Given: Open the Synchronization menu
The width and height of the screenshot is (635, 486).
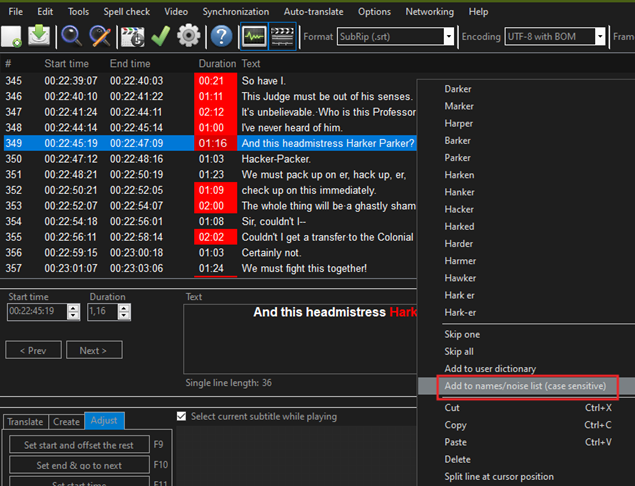Looking at the screenshot, I should tap(235, 11).
